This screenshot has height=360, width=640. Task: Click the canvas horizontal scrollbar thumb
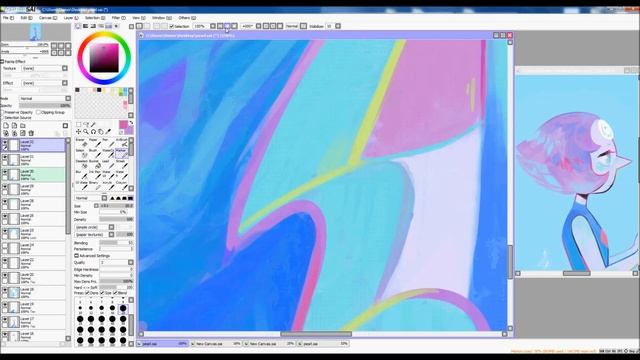tap(316, 334)
